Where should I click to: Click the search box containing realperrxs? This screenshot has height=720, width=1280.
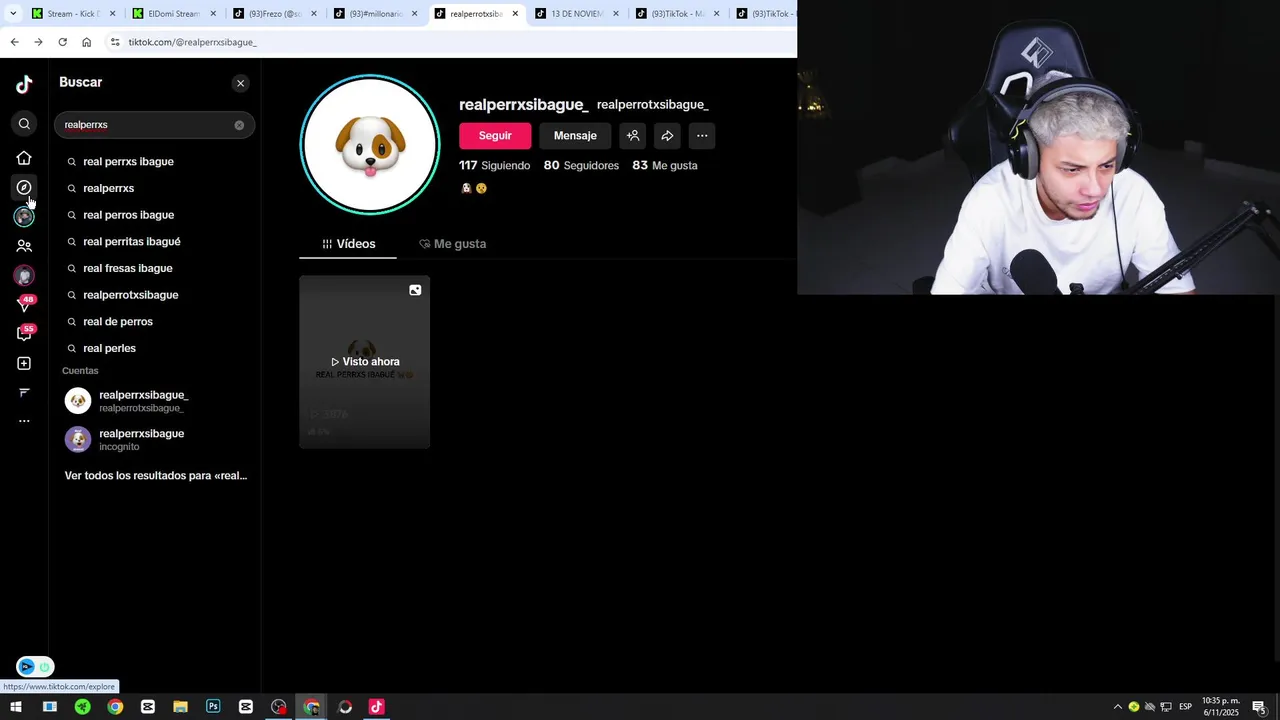(154, 125)
